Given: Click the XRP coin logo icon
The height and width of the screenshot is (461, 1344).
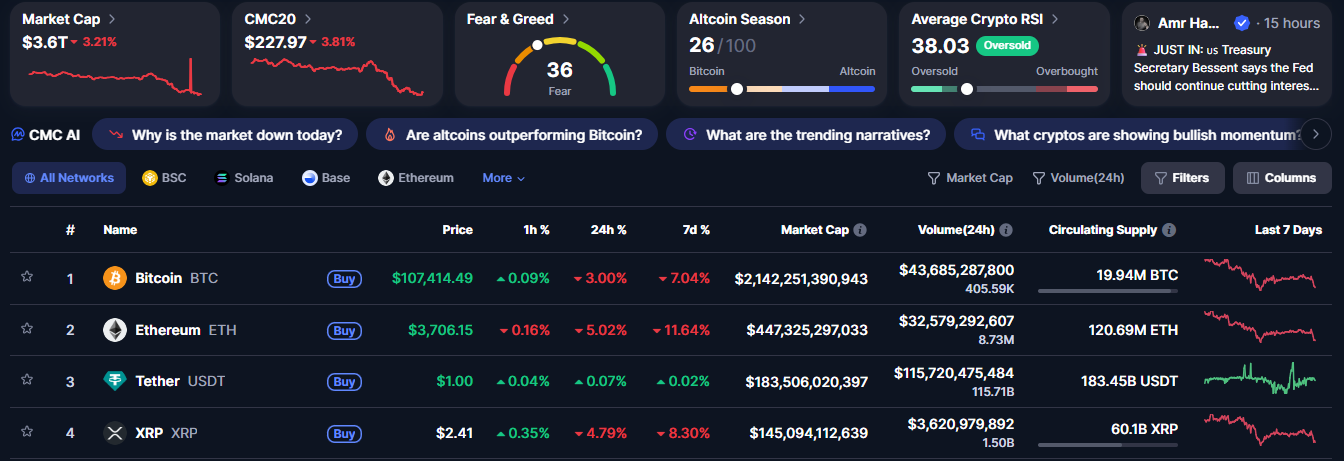Looking at the screenshot, I should point(115,433).
